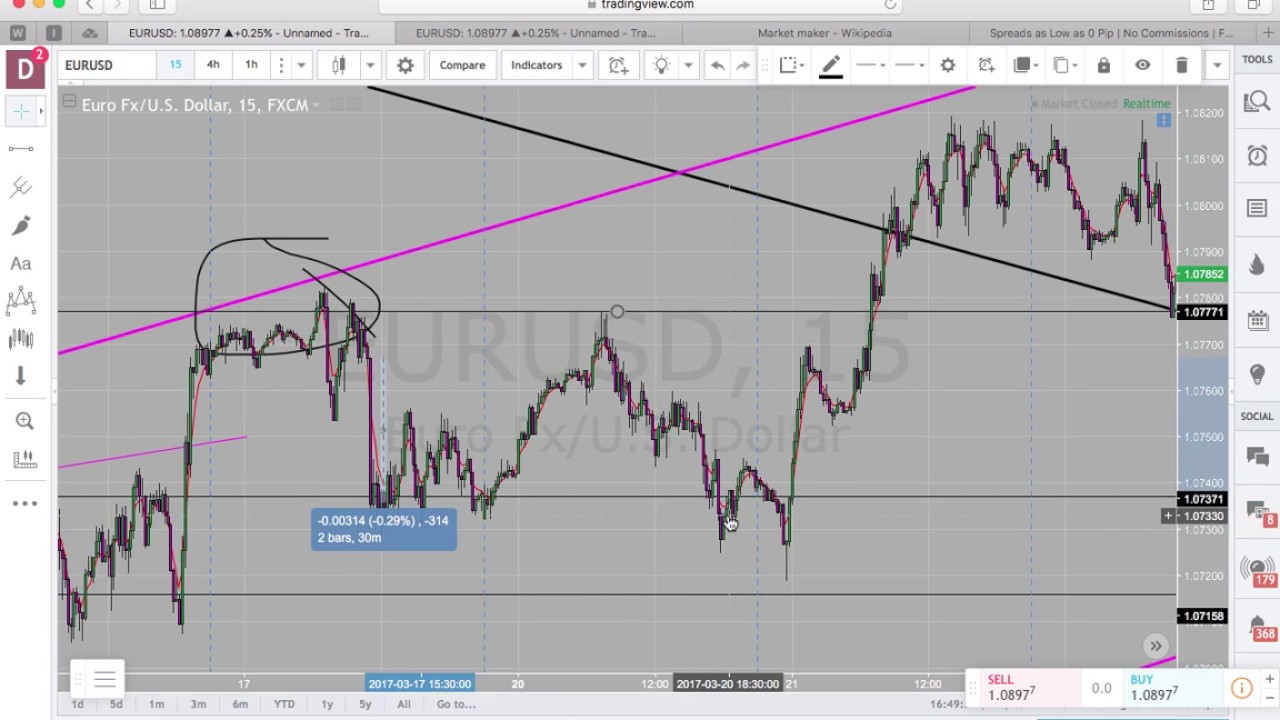Screen dimensions: 1280x720
Task: Select the brush drawing tool
Action: 21,225
